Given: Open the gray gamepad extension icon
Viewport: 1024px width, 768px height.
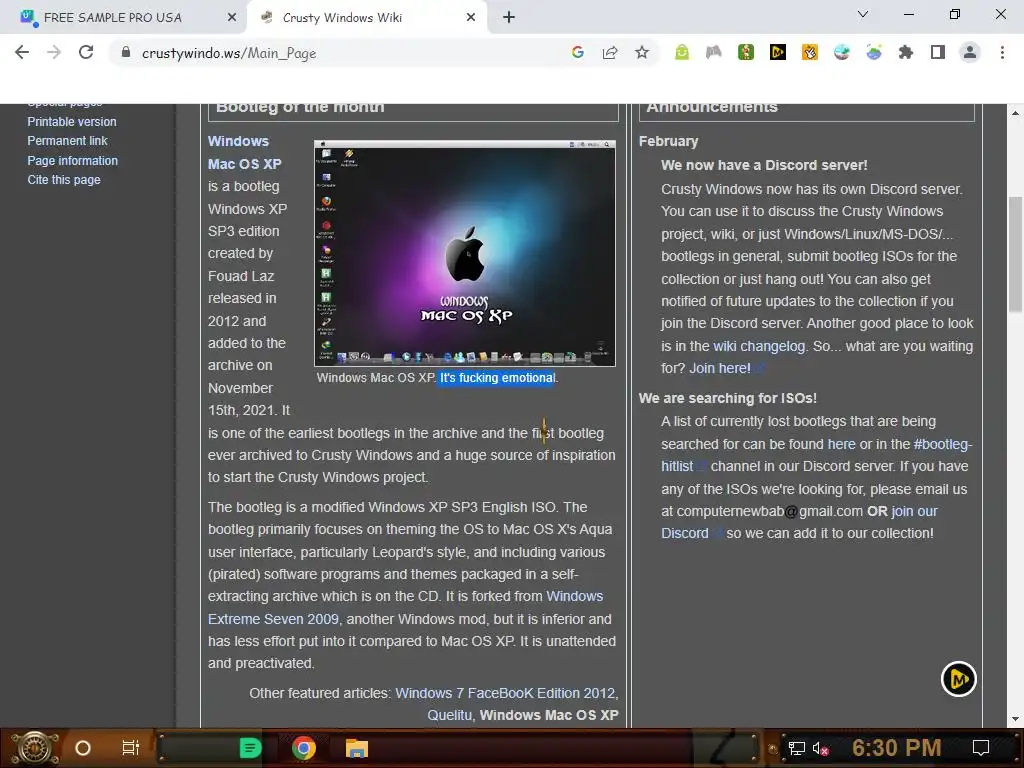Looking at the screenshot, I should pyautogui.click(x=714, y=52).
